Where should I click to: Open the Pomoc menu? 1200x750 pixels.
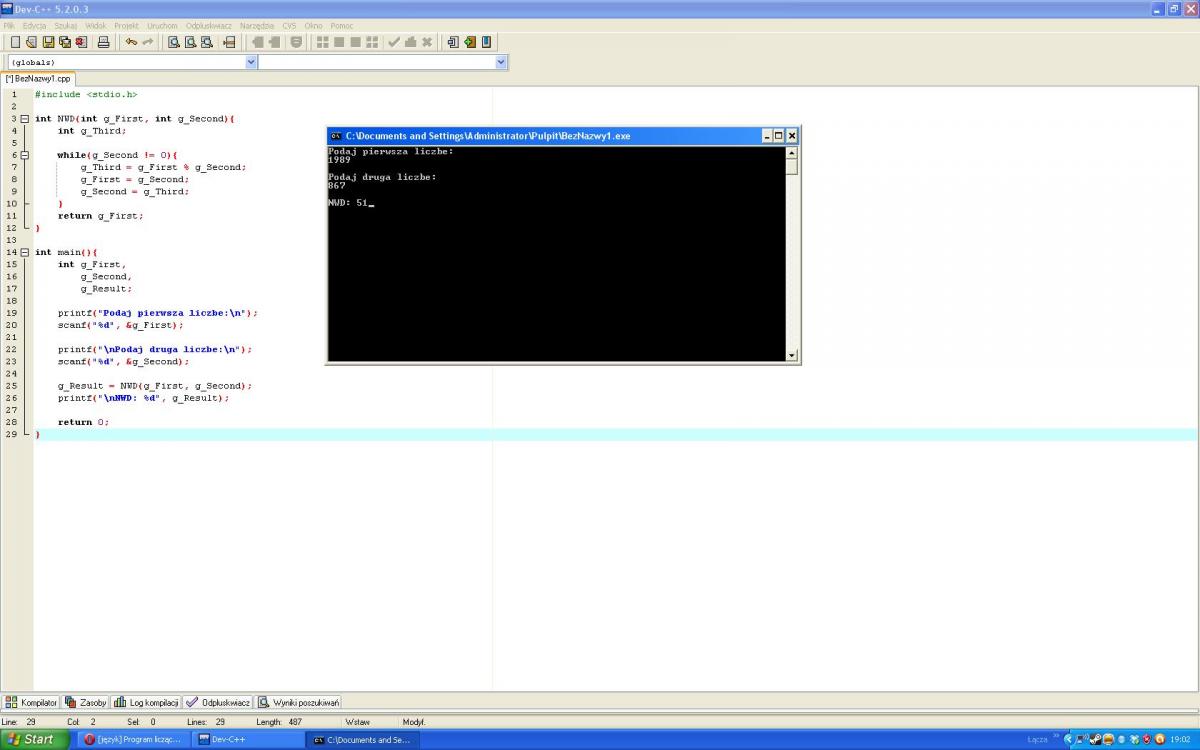(342, 25)
